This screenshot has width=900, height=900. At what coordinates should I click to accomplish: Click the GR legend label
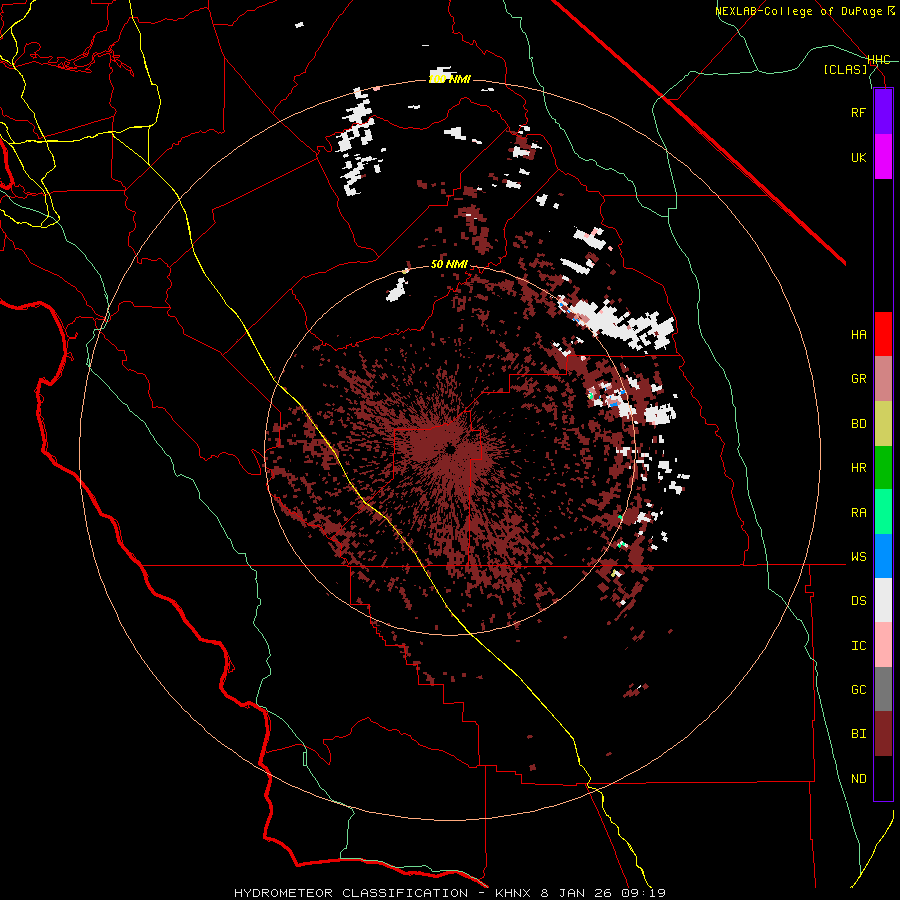click(x=858, y=379)
